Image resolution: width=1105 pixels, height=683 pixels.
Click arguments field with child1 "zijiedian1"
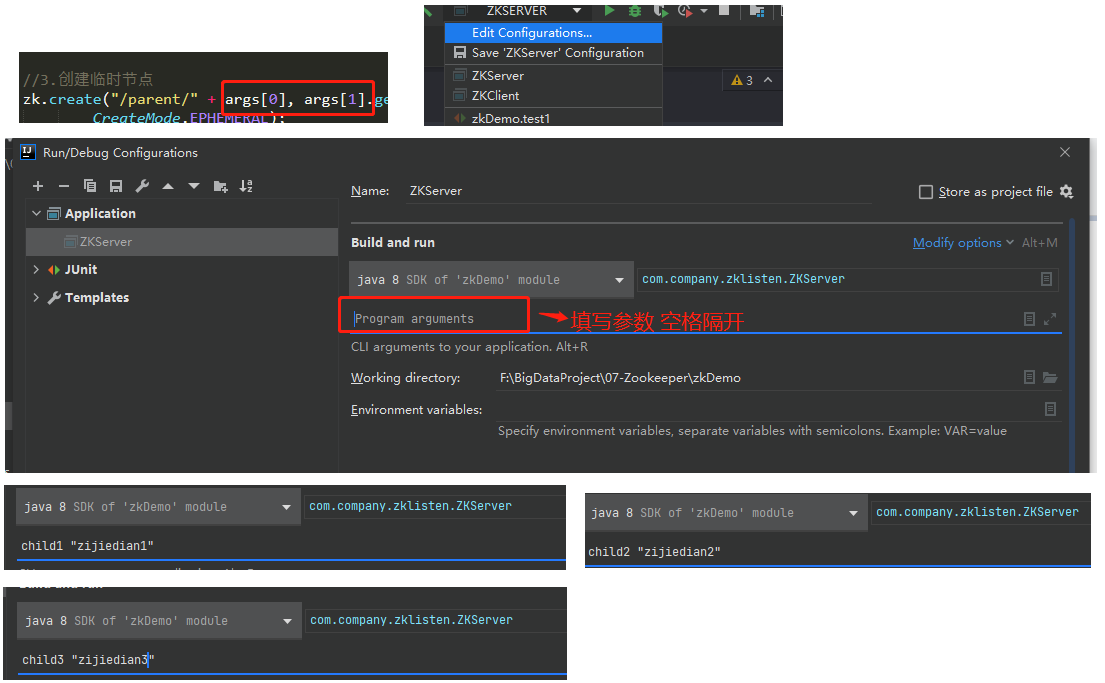pyautogui.click(x=292, y=546)
